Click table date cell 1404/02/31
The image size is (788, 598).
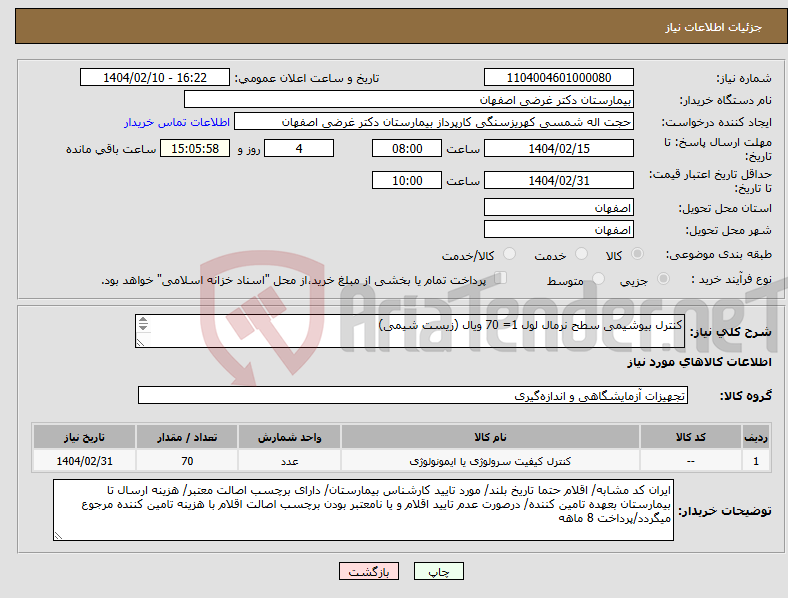pos(84,461)
